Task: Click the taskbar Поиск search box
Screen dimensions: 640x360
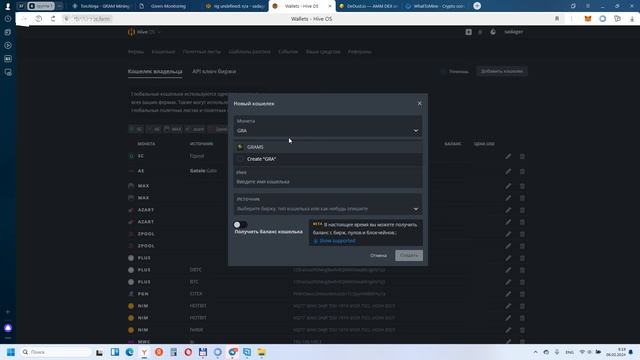Action: [56, 352]
